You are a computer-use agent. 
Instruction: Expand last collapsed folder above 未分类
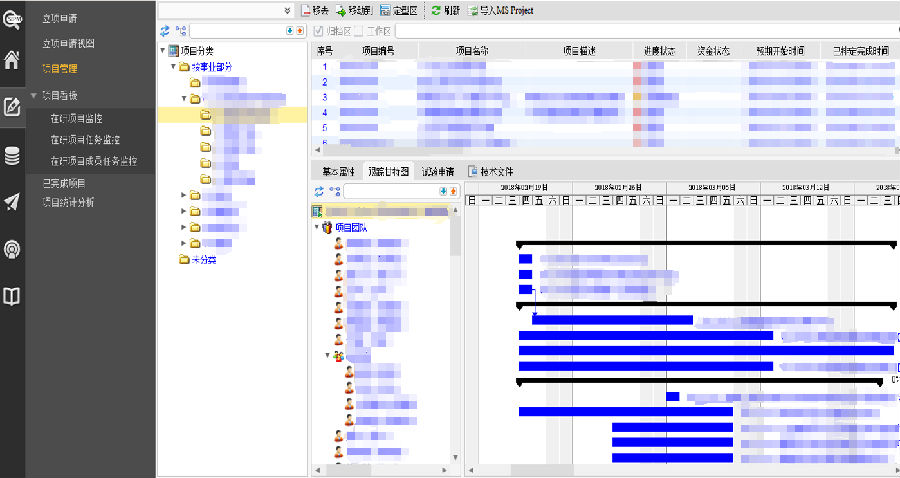point(184,244)
